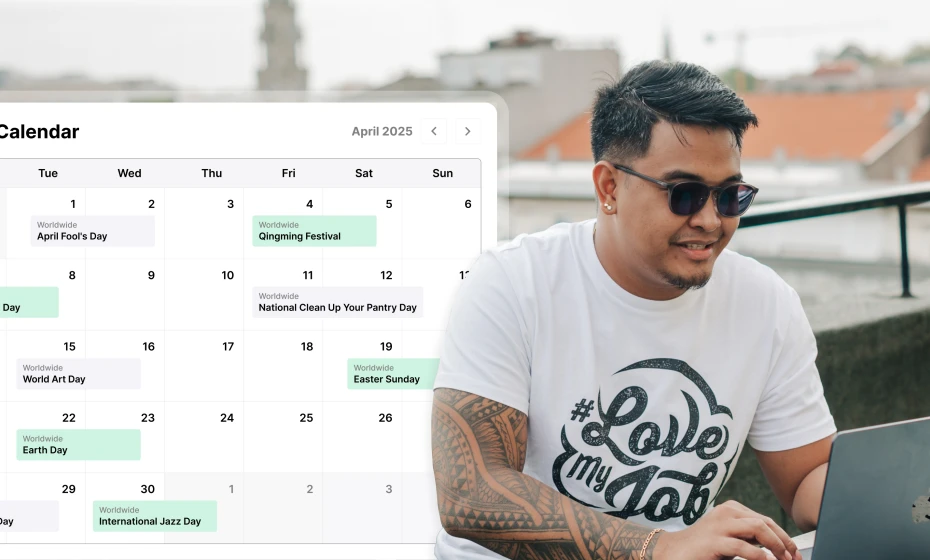This screenshot has width=930, height=560.
Task: Open the April 2025 month label
Action: (382, 131)
